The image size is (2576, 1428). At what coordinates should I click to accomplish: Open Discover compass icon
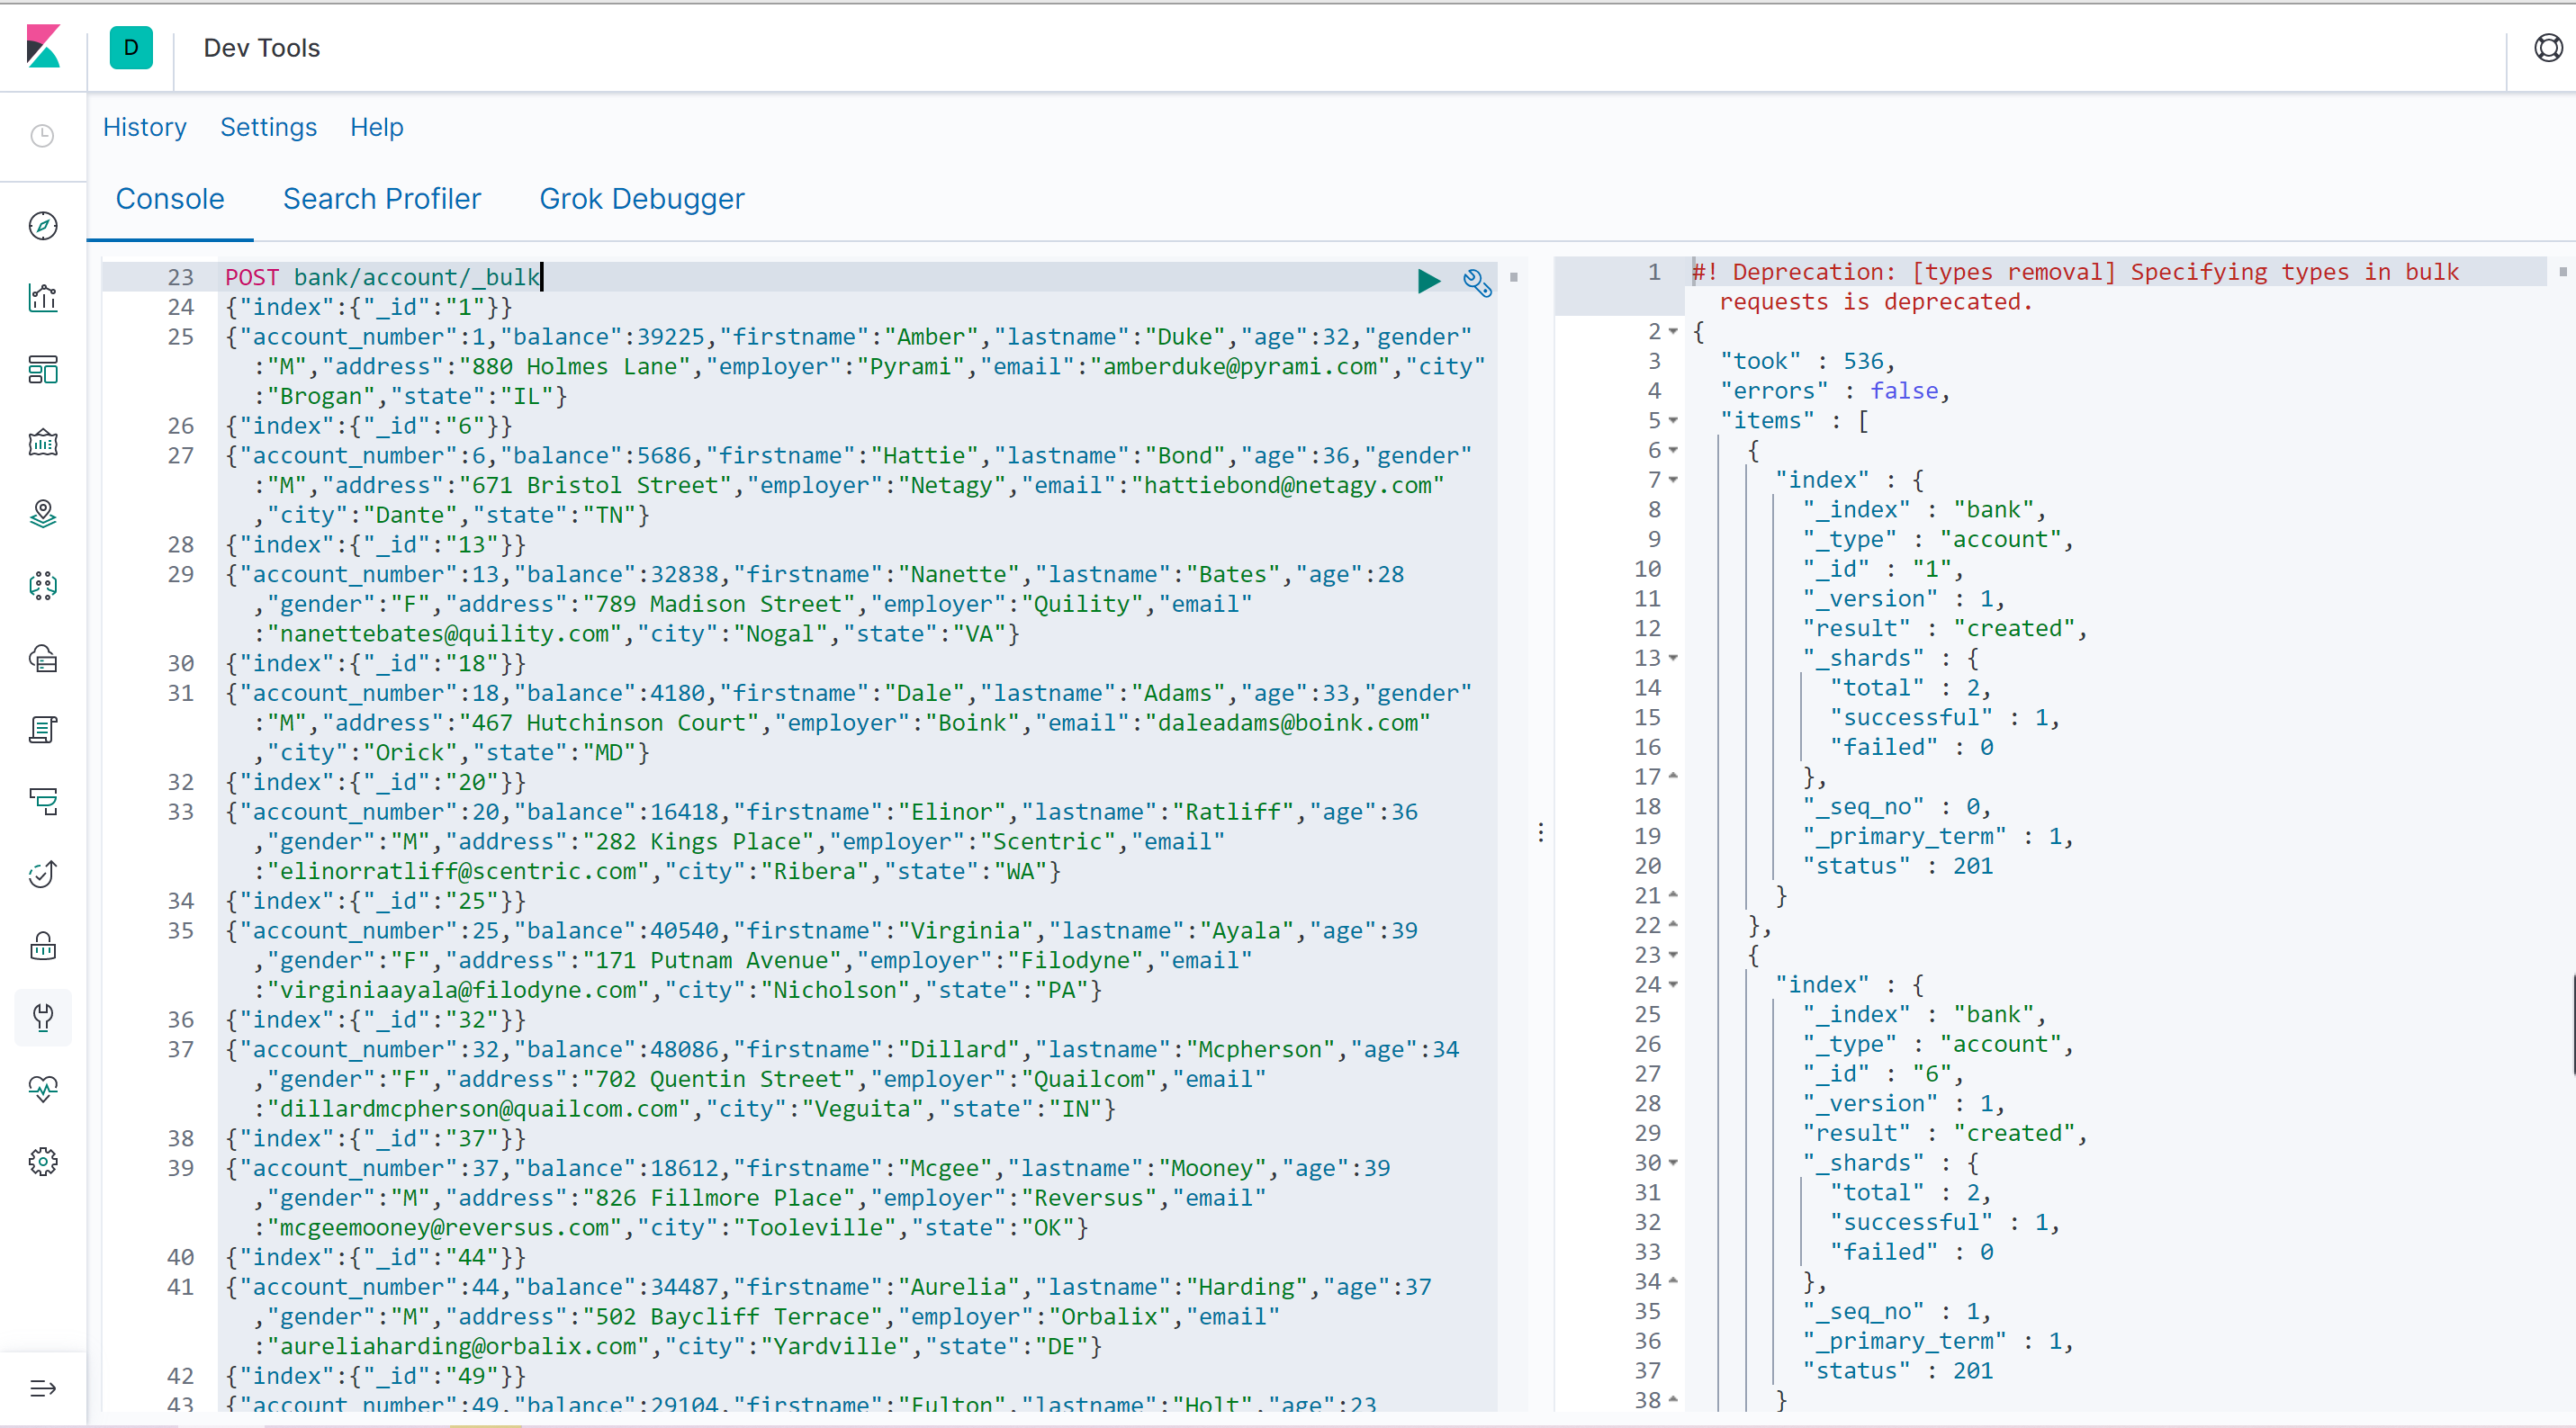[x=43, y=226]
